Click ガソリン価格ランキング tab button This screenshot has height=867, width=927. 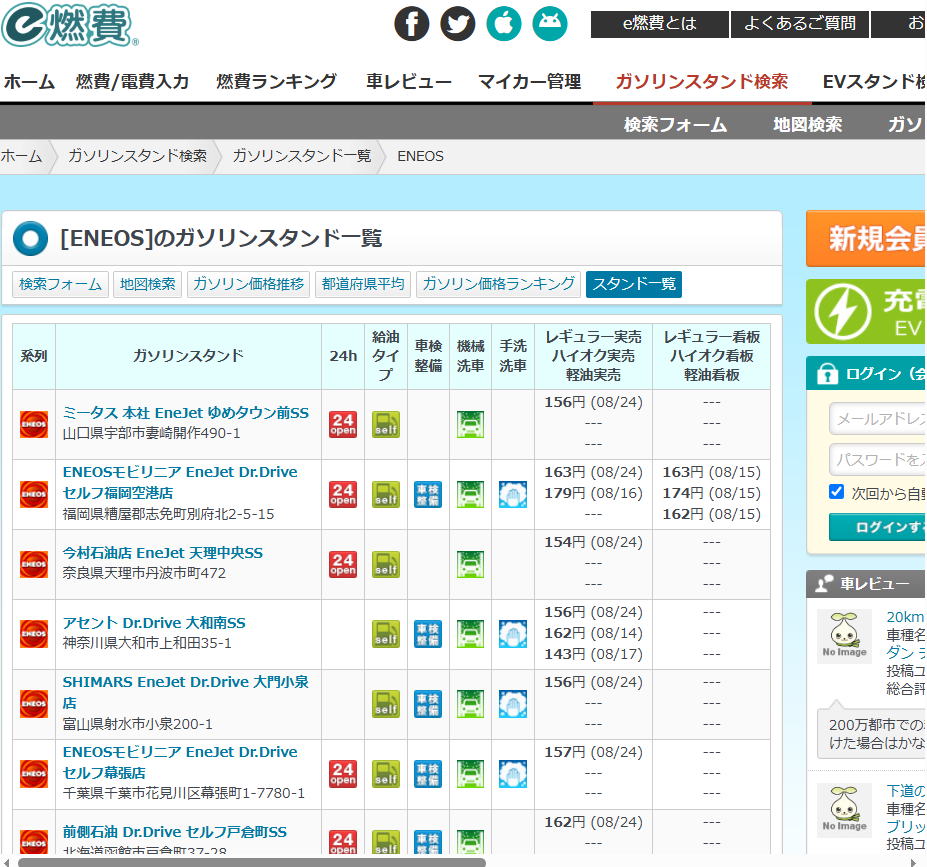498,284
